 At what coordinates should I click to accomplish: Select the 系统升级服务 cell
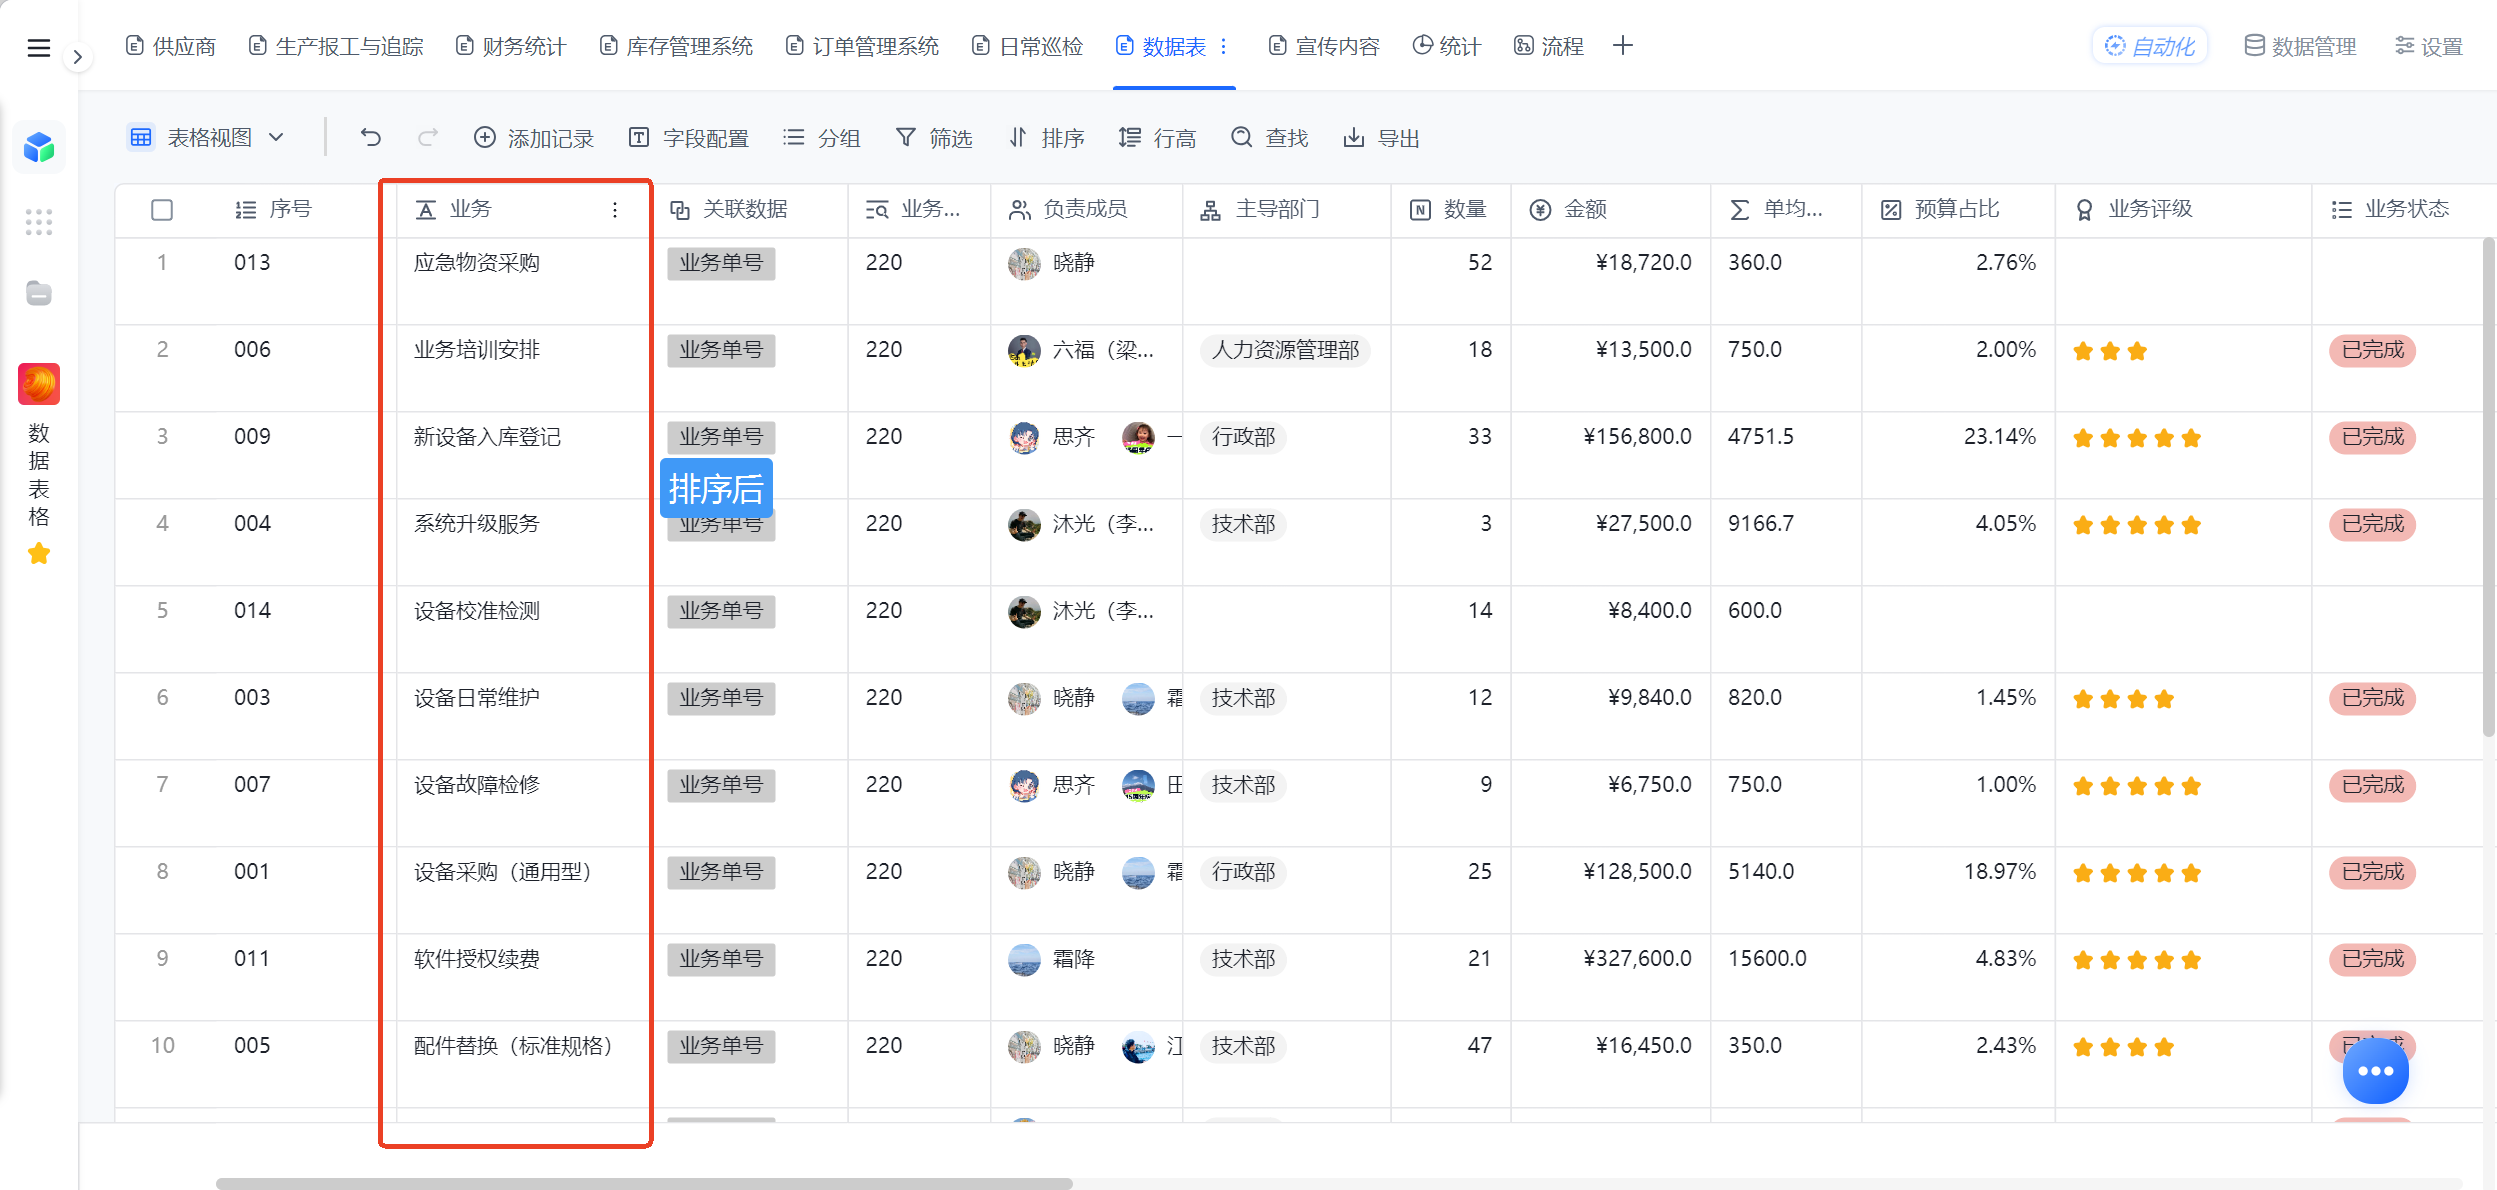[x=522, y=542]
